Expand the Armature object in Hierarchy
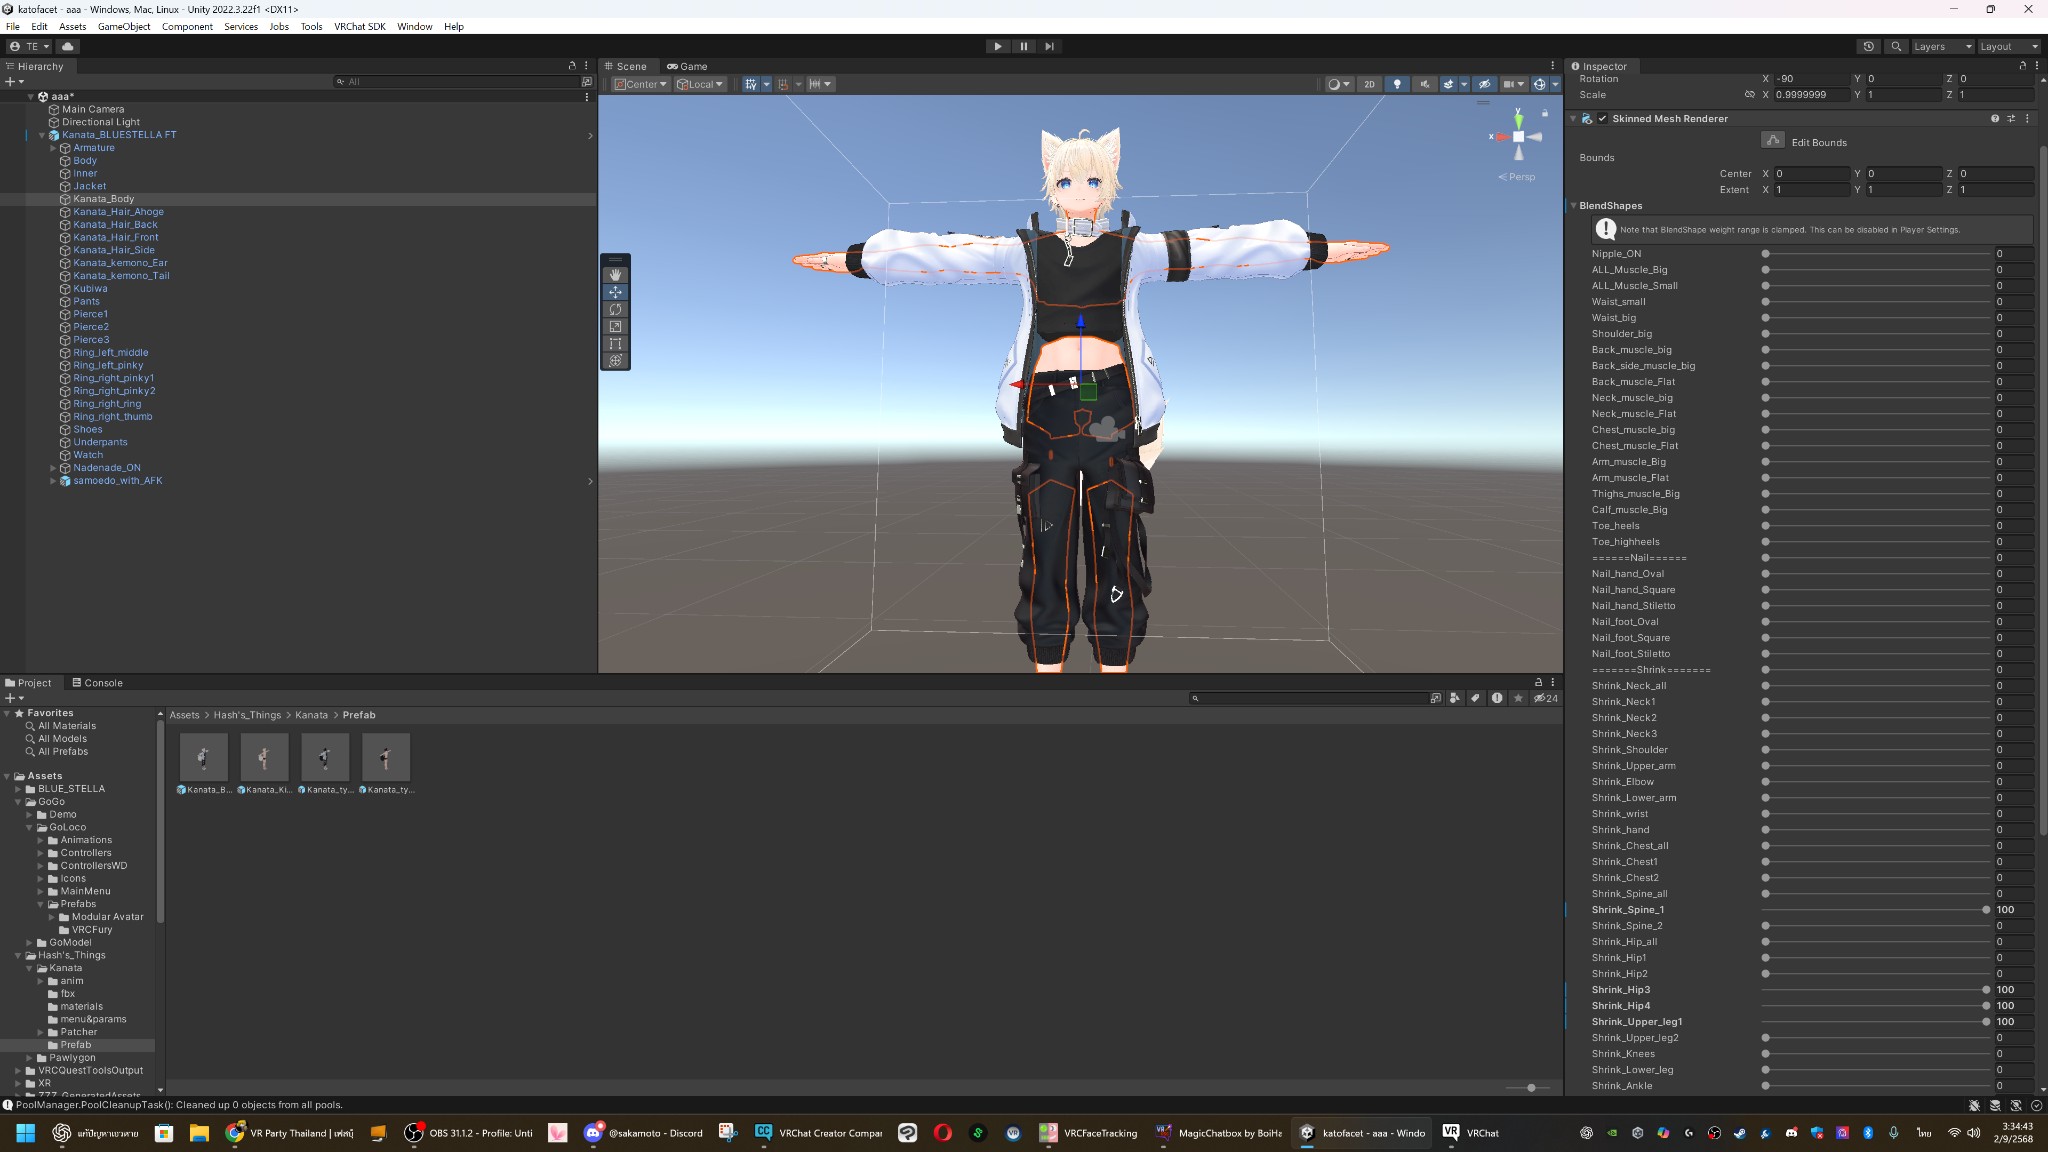Image resolution: width=2048 pixels, height=1152 pixels. coord(53,148)
